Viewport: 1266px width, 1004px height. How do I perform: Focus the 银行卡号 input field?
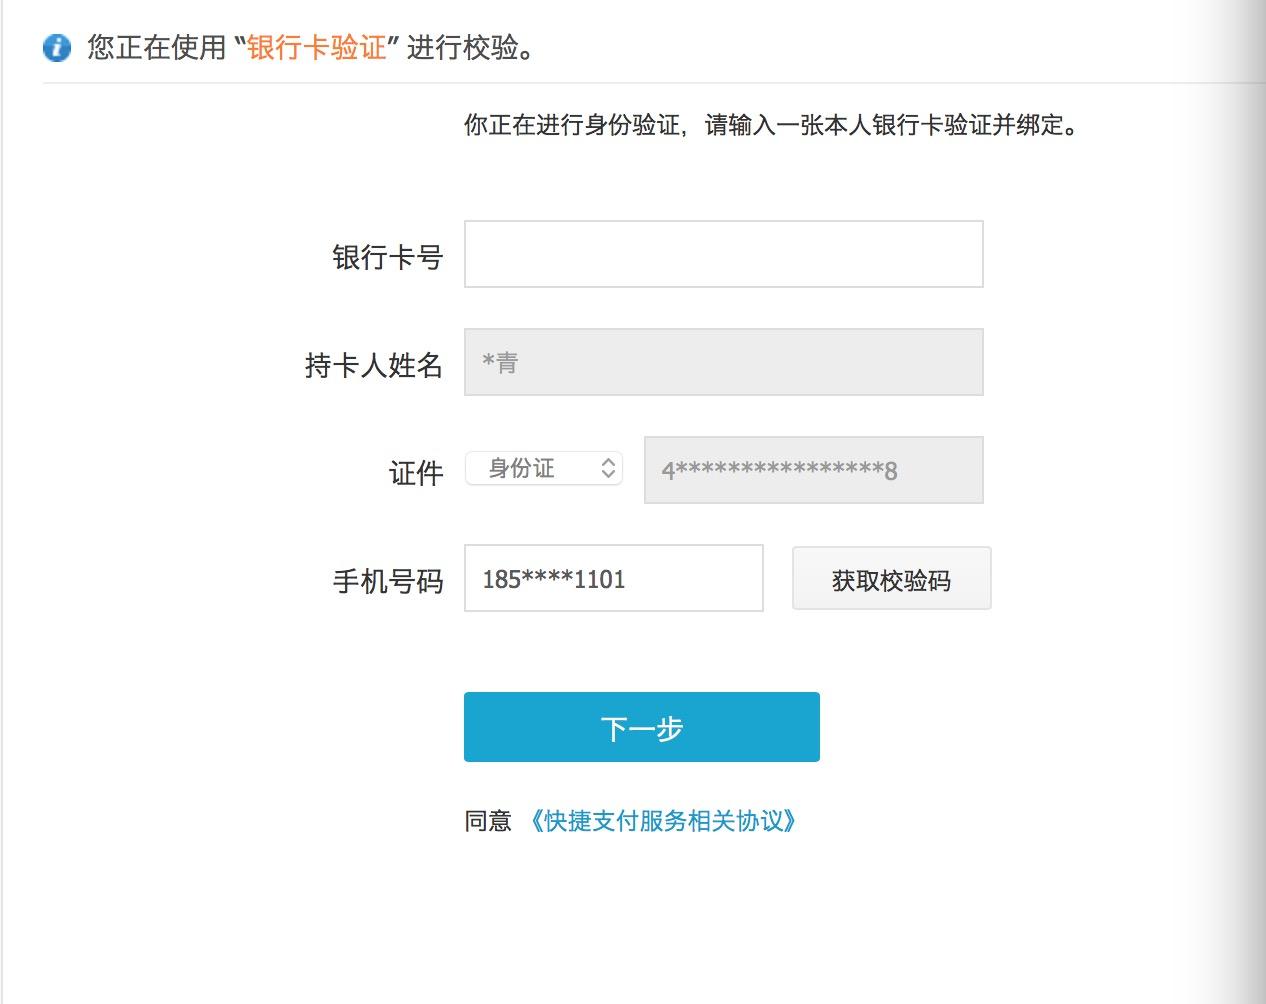pos(723,254)
